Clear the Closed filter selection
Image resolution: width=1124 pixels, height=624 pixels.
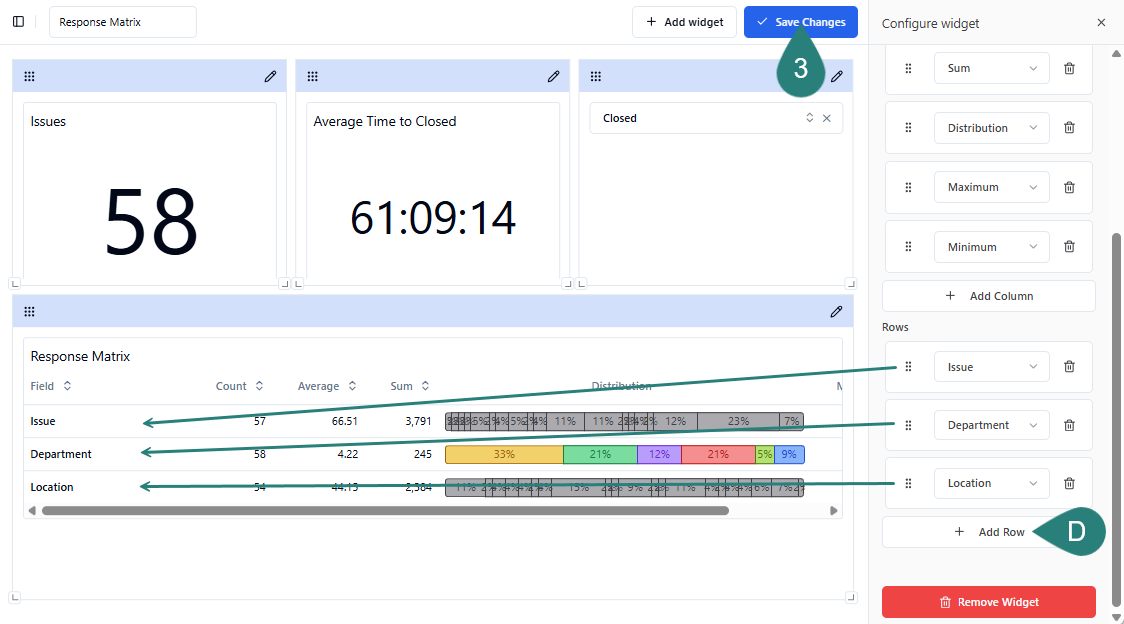[x=827, y=118]
